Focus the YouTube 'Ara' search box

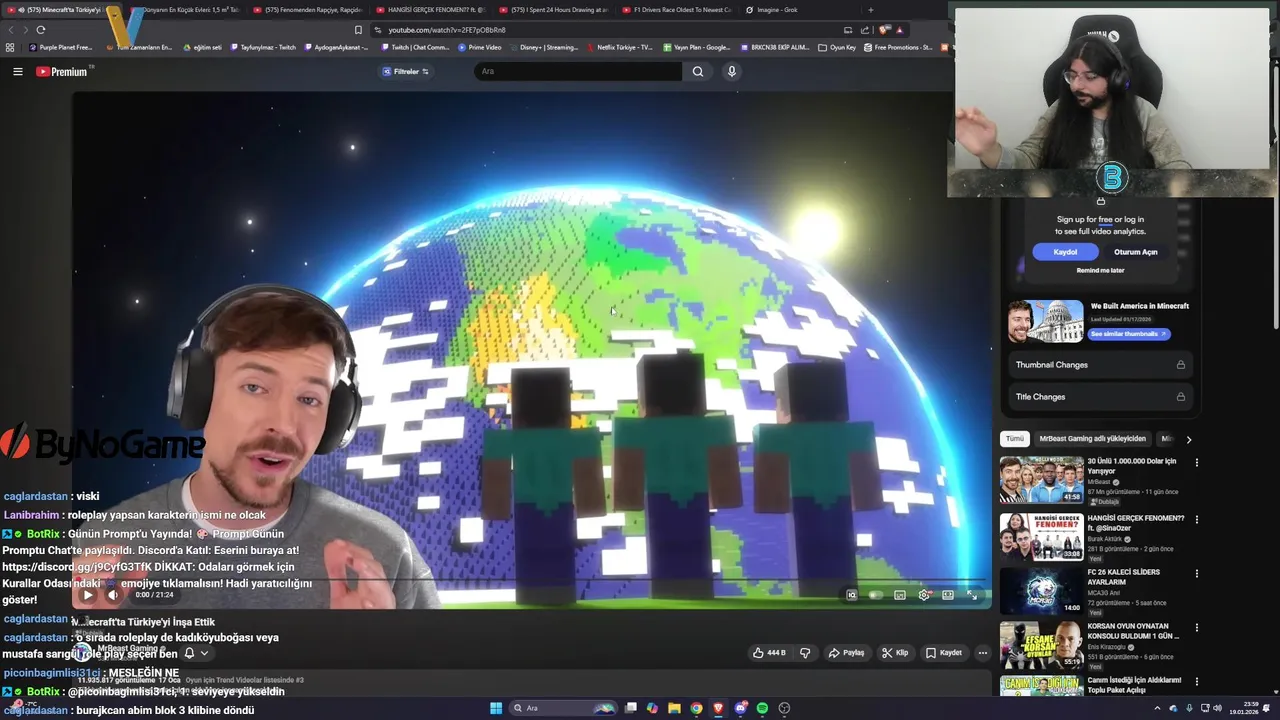(578, 71)
